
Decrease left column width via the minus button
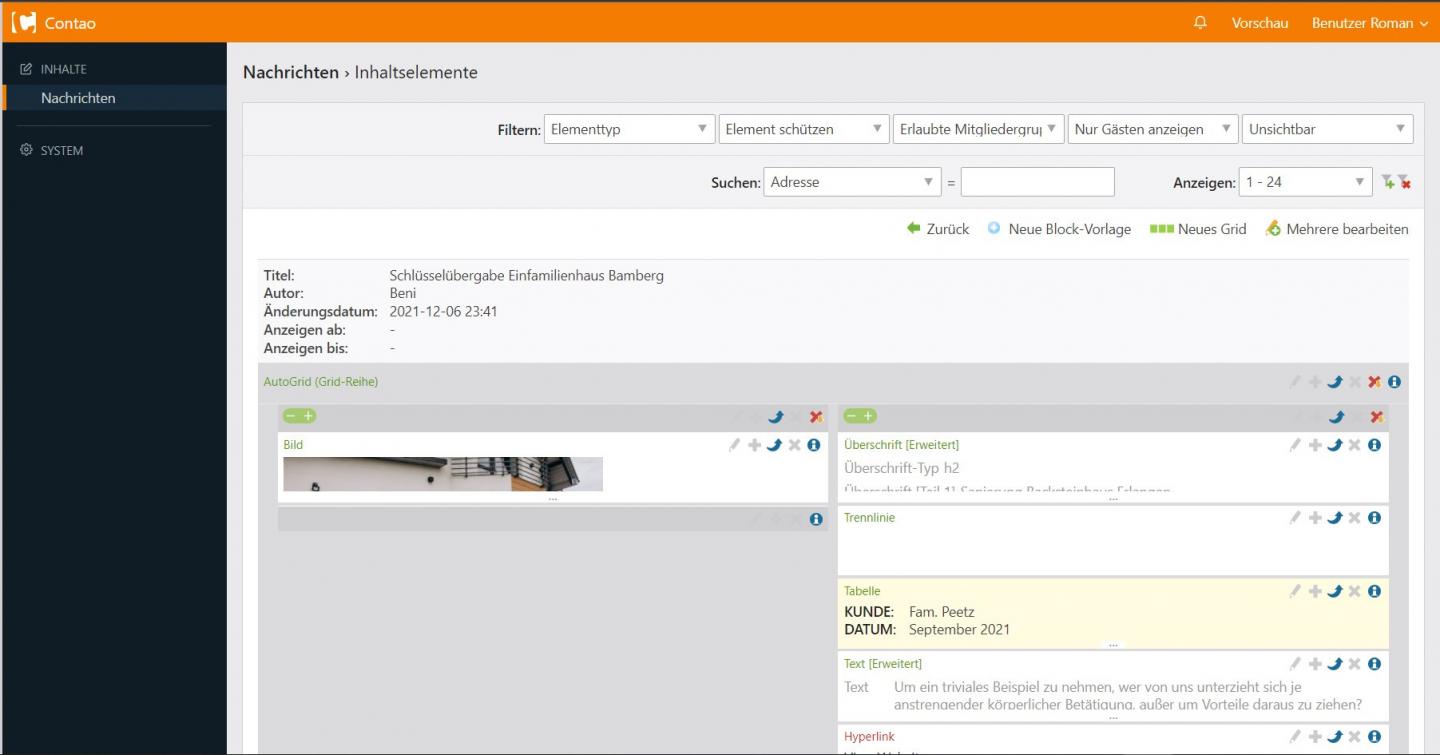291,416
